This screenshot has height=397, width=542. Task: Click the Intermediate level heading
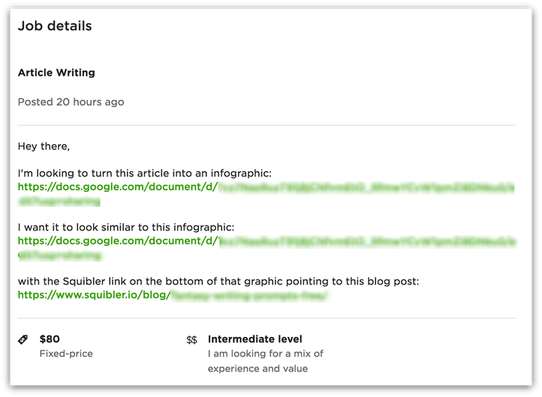(x=255, y=339)
